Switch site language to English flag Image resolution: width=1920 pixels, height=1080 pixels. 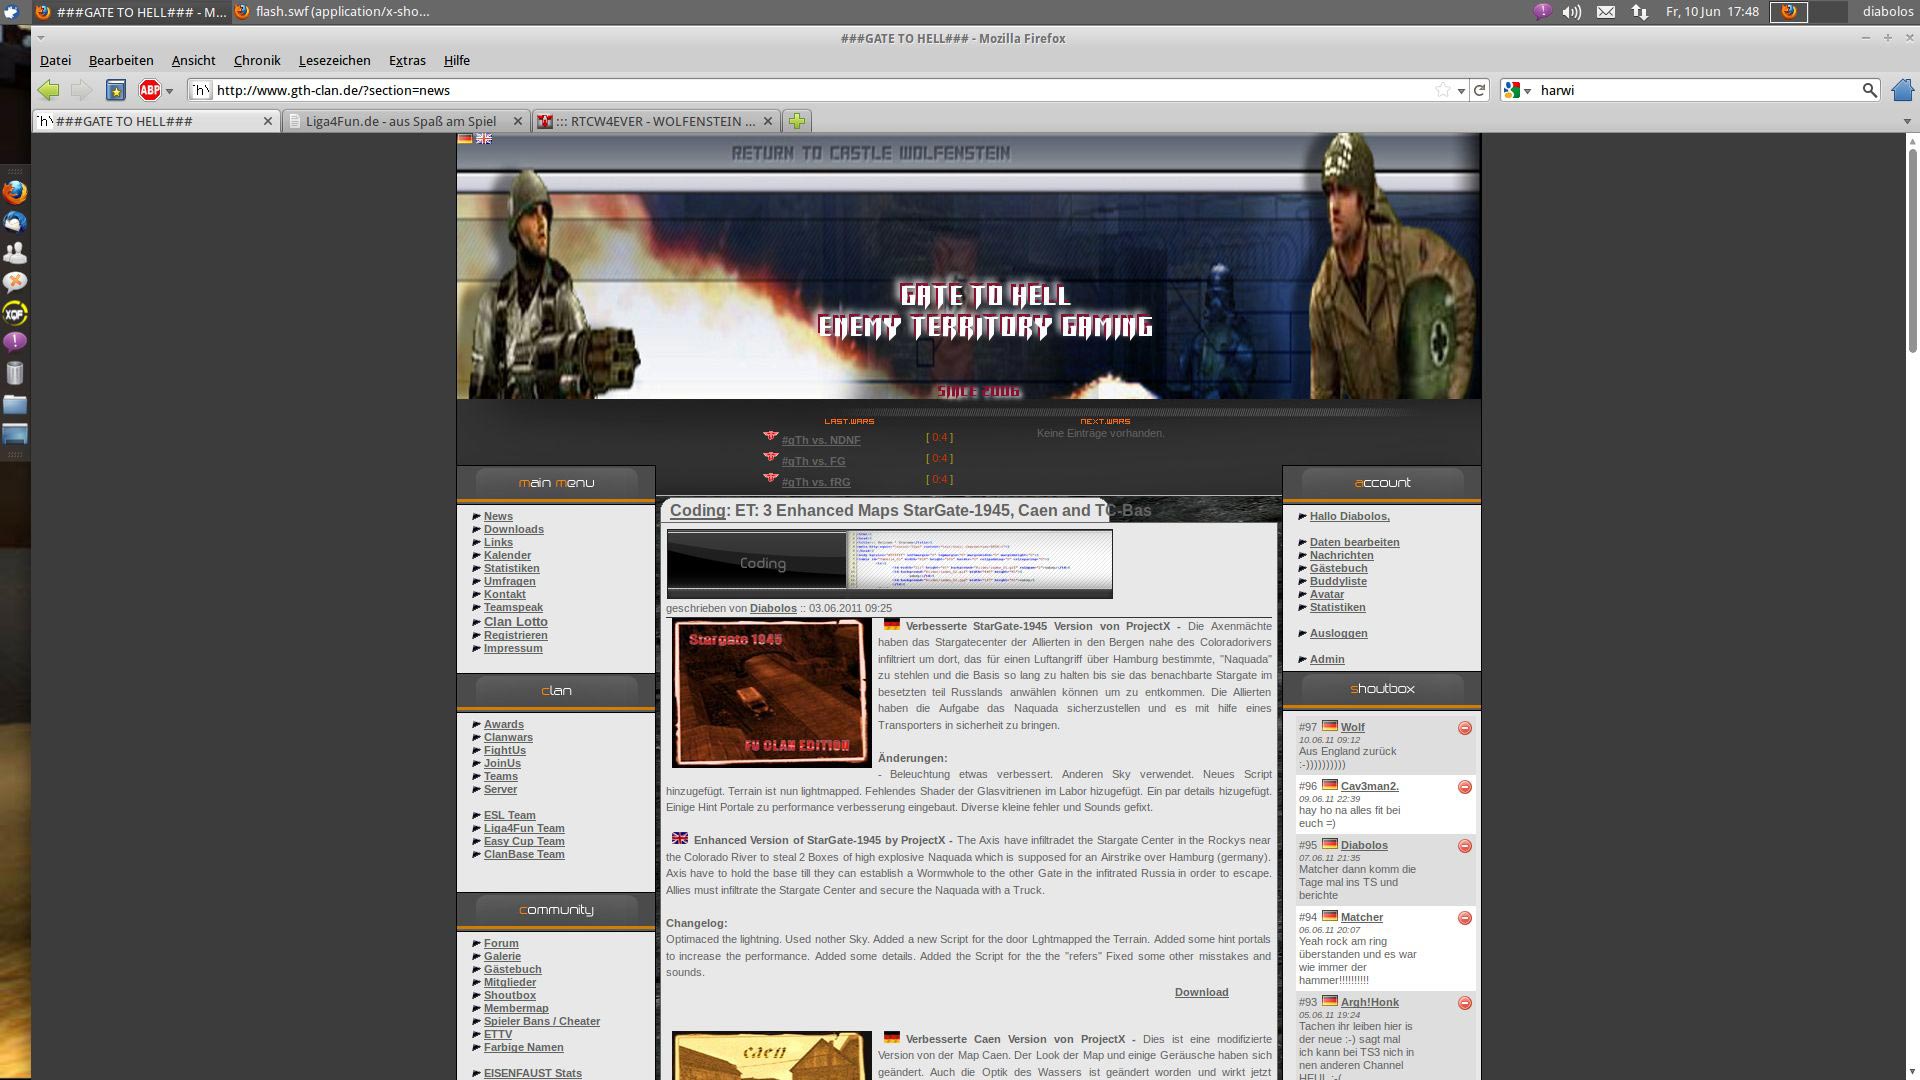point(484,139)
